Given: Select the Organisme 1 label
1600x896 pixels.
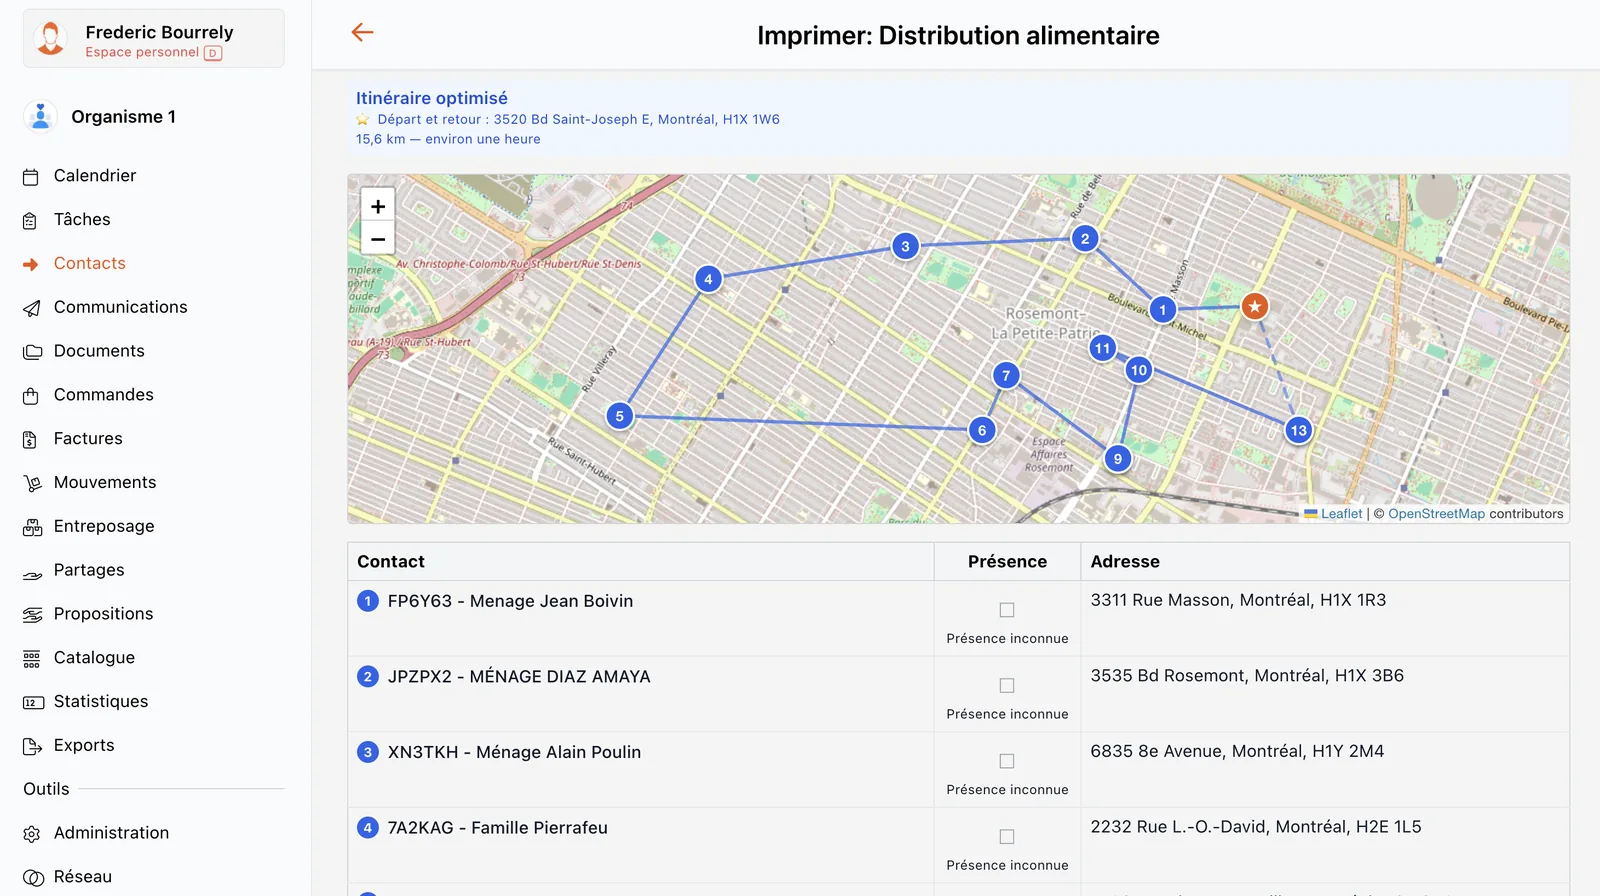Looking at the screenshot, I should click(124, 117).
